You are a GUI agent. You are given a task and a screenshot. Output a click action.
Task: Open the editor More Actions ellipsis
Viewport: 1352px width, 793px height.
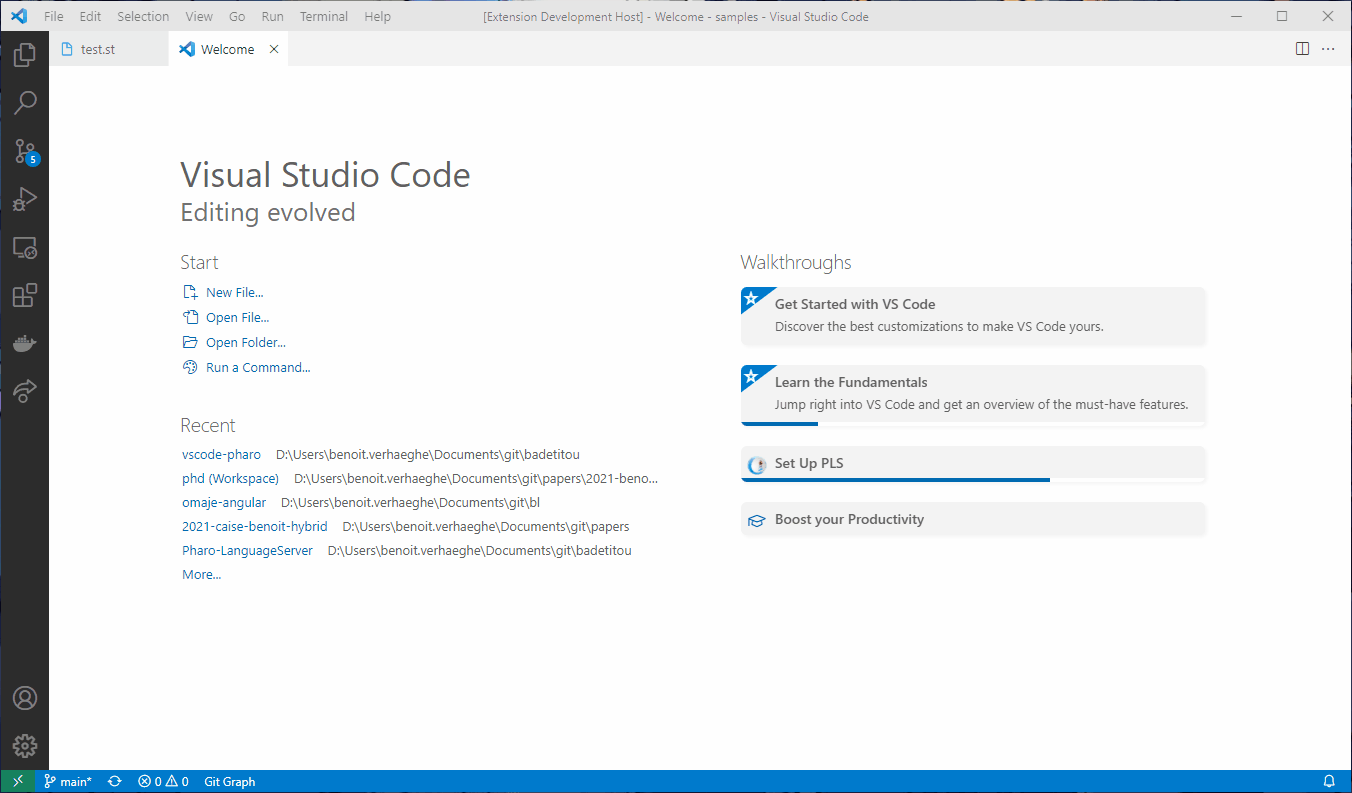(1328, 49)
